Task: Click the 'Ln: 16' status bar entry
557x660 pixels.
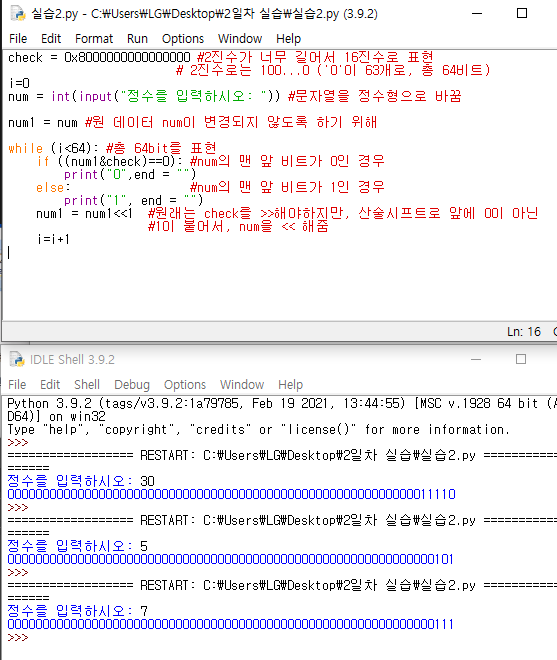Action: (x=524, y=332)
